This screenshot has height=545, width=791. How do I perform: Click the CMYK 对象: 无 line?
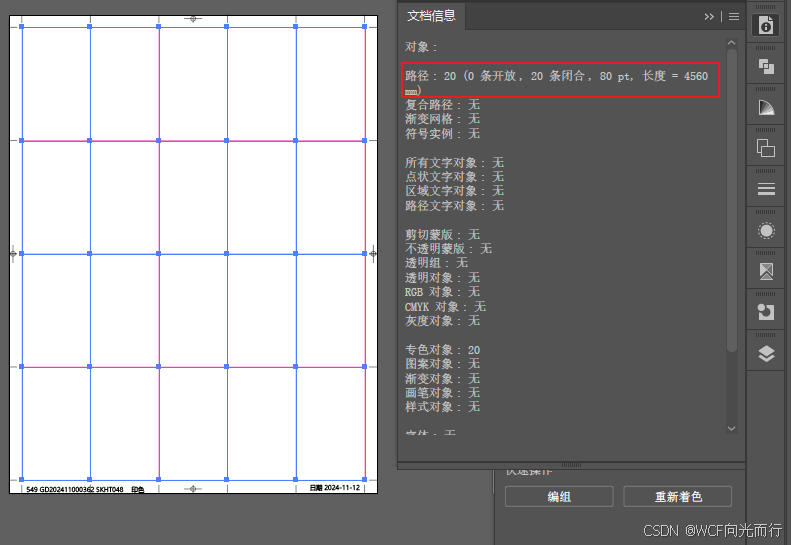[445, 306]
